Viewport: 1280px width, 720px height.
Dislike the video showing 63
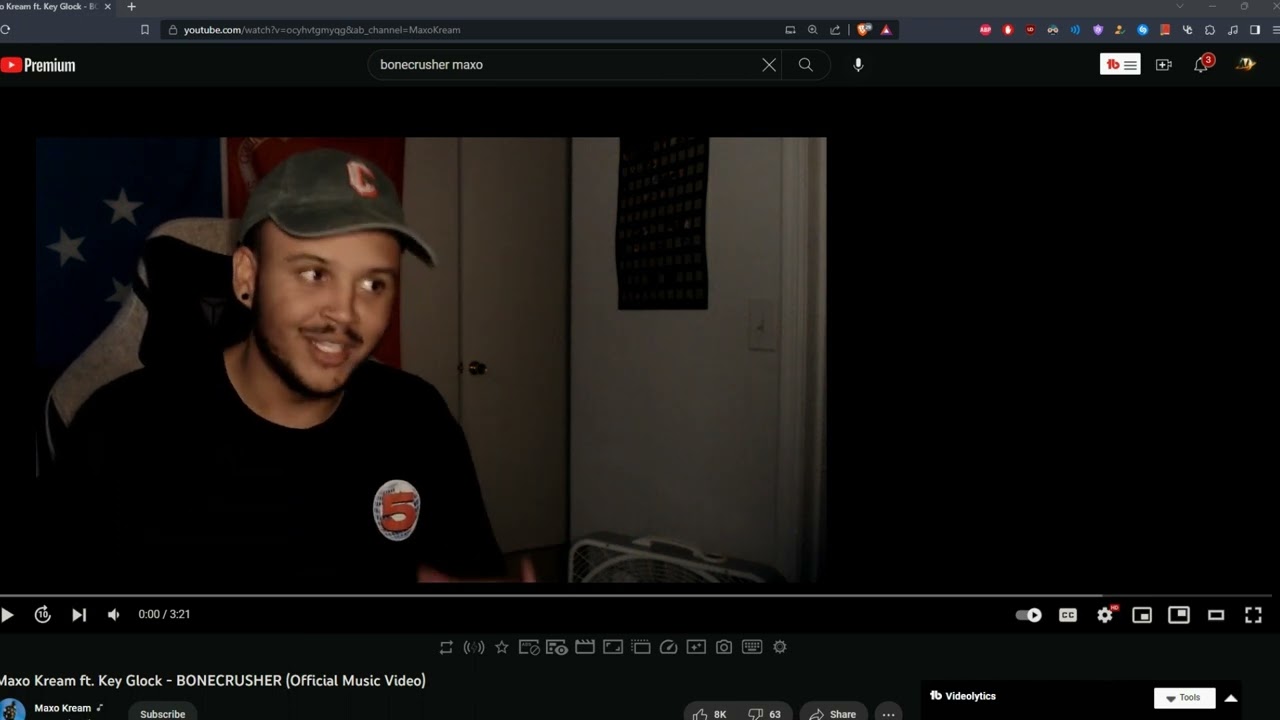click(x=767, y=714)
